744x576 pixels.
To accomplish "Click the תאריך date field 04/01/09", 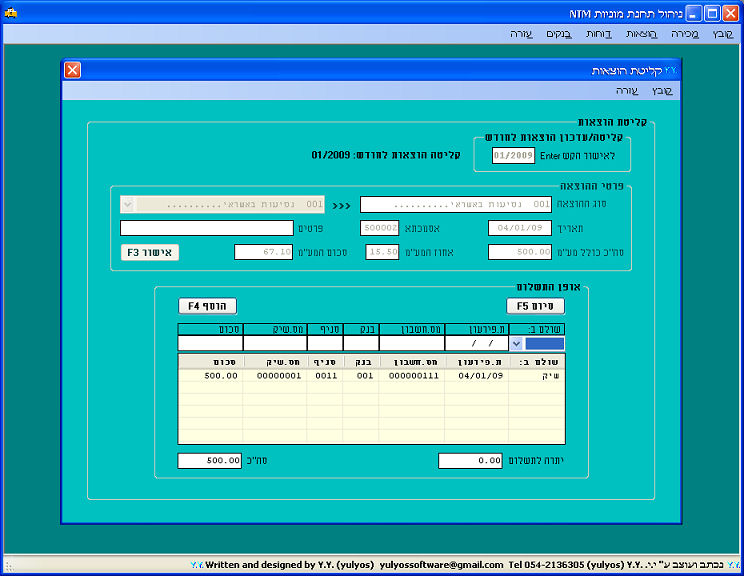I will point(520,228).
